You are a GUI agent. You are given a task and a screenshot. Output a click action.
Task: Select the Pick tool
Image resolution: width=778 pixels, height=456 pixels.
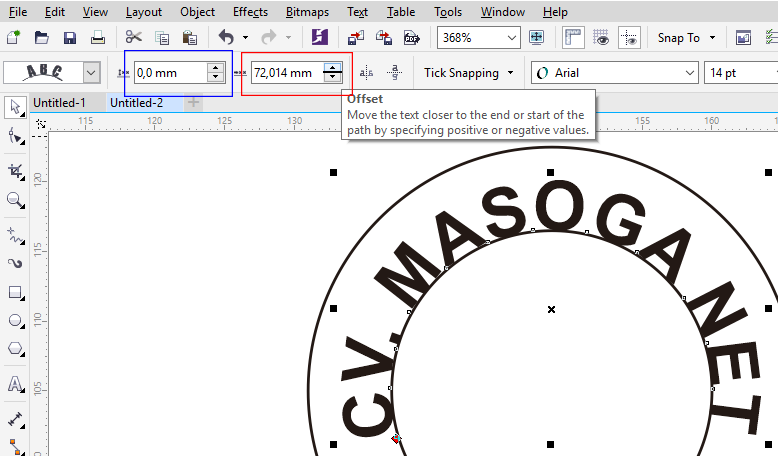pos(15,108)
